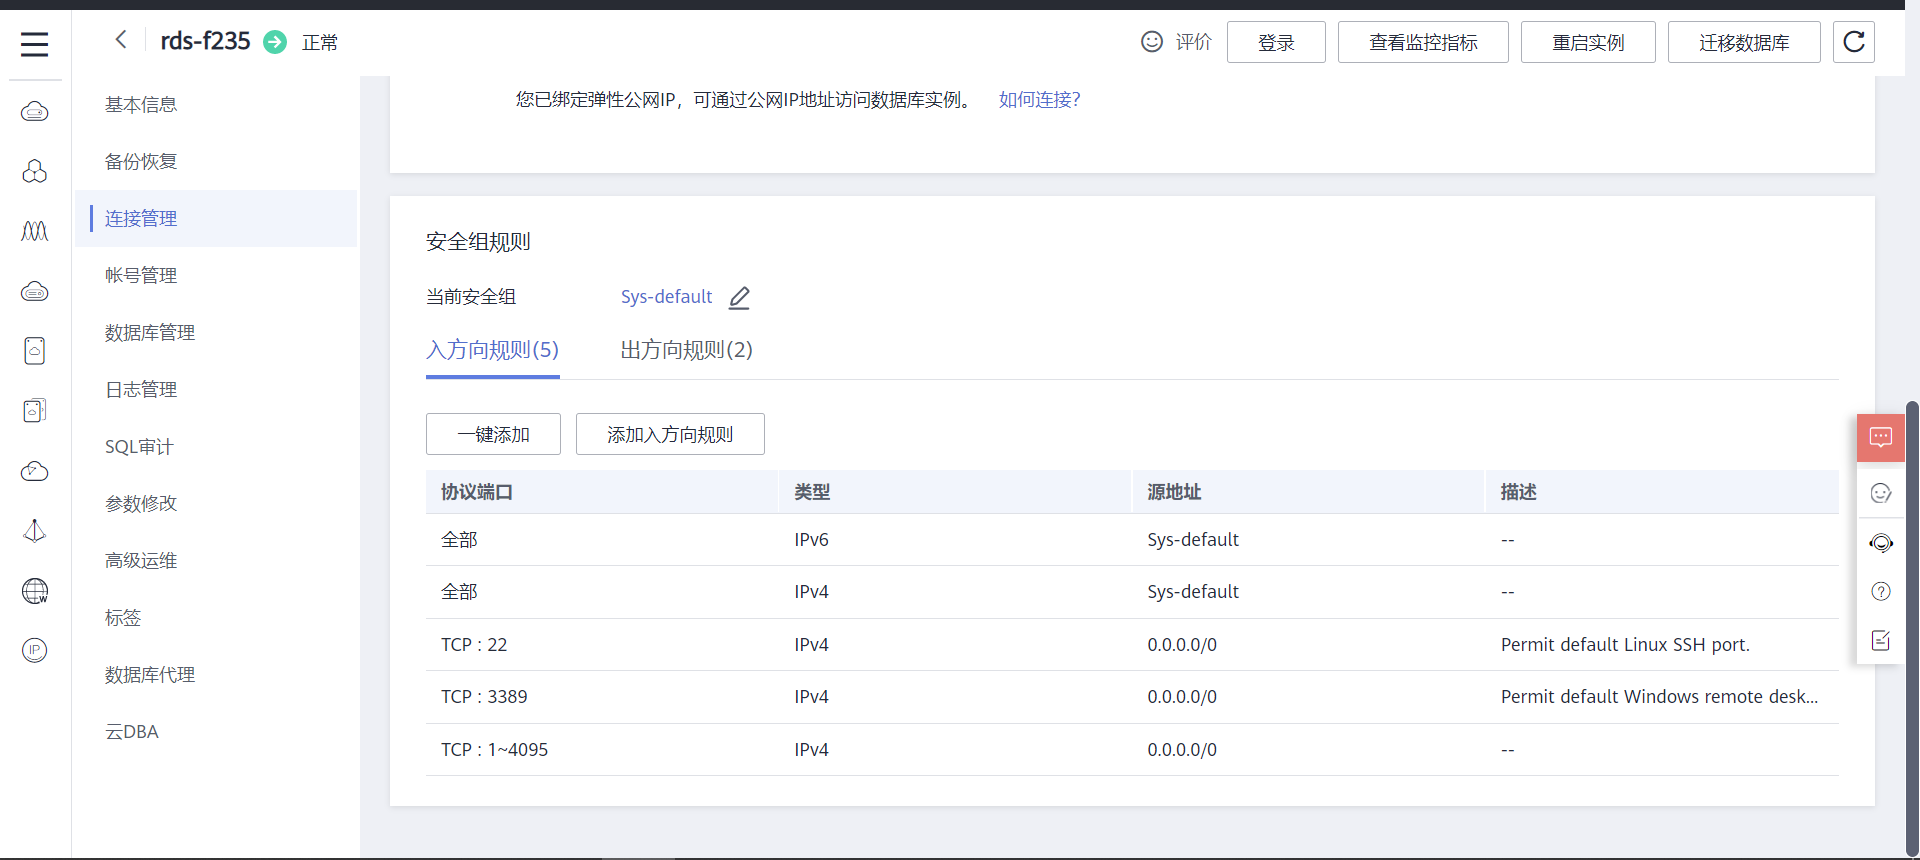The height and width of the screenshot is (860, 1920).
Task: Open the single cloud backup card sidebar icon
Action: 35,351
